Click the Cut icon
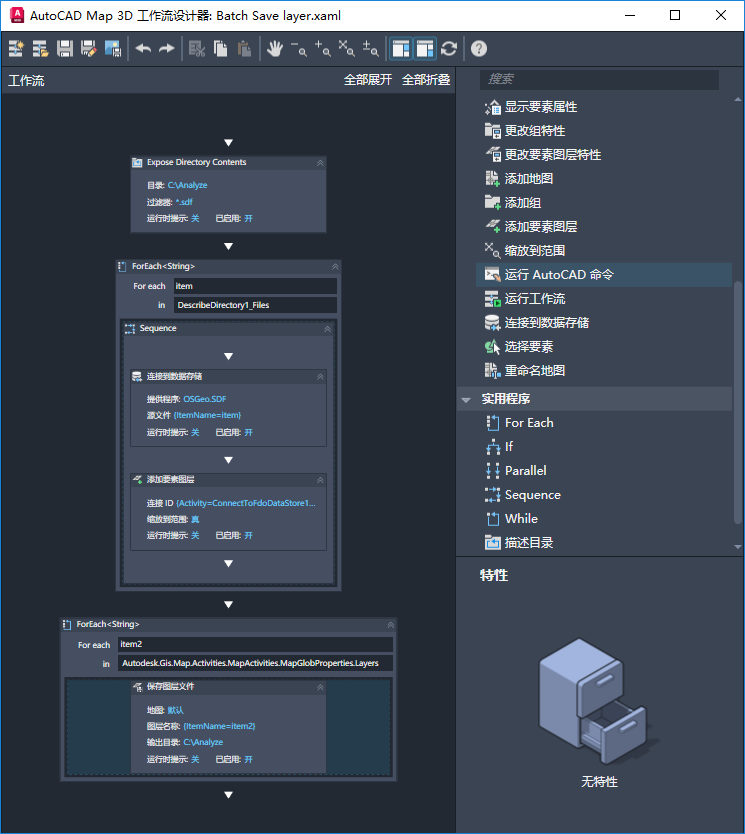 [197, 49]
